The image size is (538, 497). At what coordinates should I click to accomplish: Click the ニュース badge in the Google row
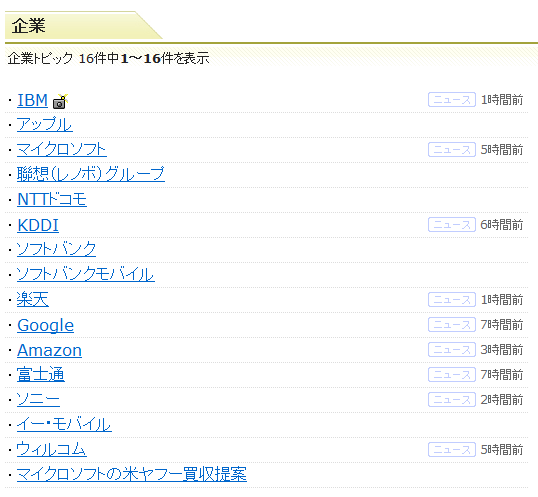pyautogui.click(x=452, y=324)
